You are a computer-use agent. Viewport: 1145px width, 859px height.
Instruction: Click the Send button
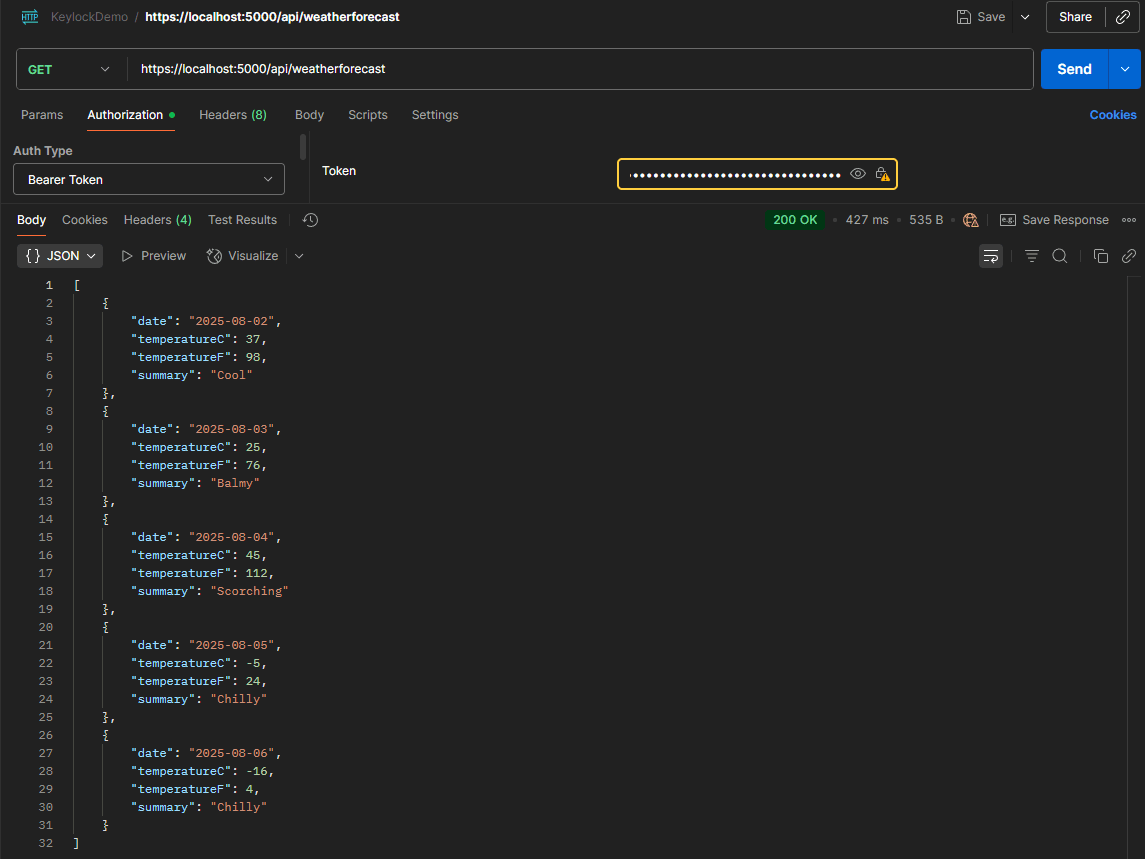tap(1073, 68)
